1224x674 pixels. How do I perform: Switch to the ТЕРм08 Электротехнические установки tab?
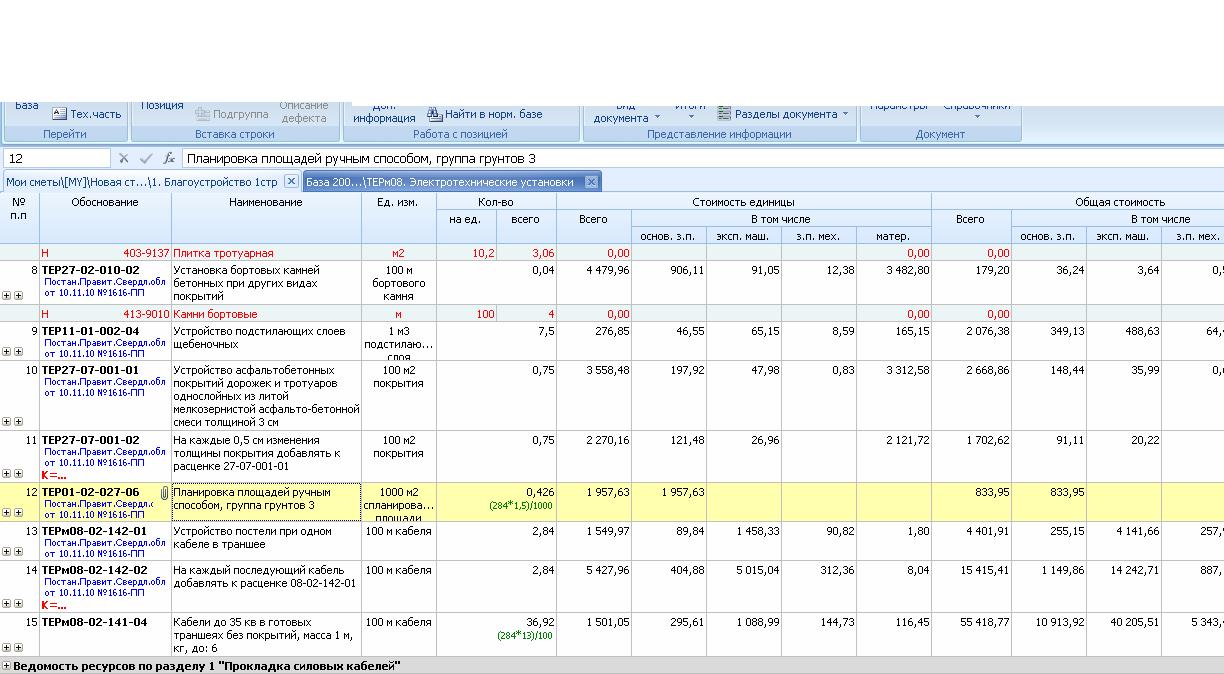pos(440,182)
